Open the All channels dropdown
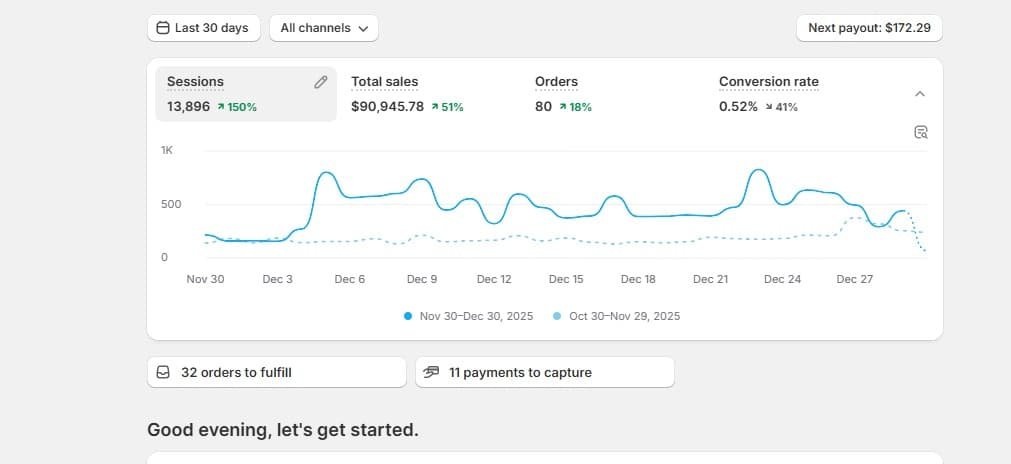1011x464 pixels. point(324,28)
